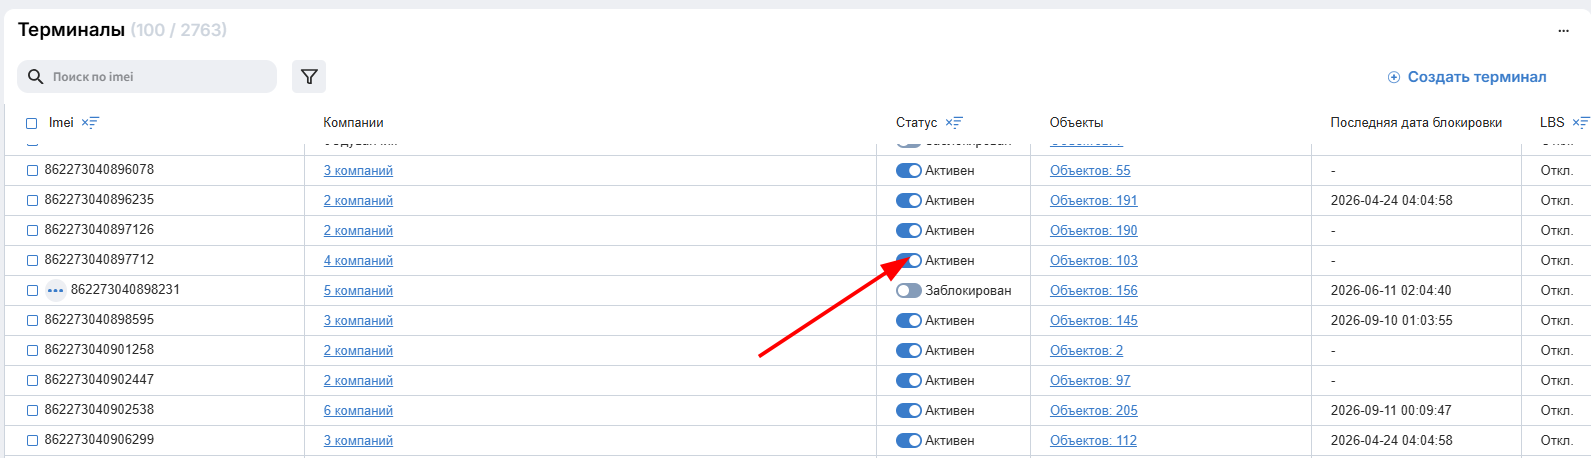The height and width of the screenshot is (458, 1591).
Task: Click plus icon of Создать терминал
Action: 1394,77
